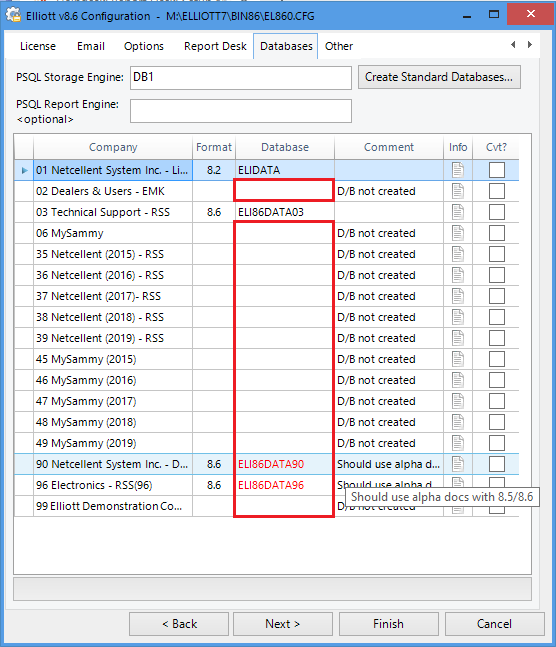Check Cvt? box for 35 Netcellent (2015)
Viewport: 556px width, 647px height.
pyautogui.click(x=497, y=254)
